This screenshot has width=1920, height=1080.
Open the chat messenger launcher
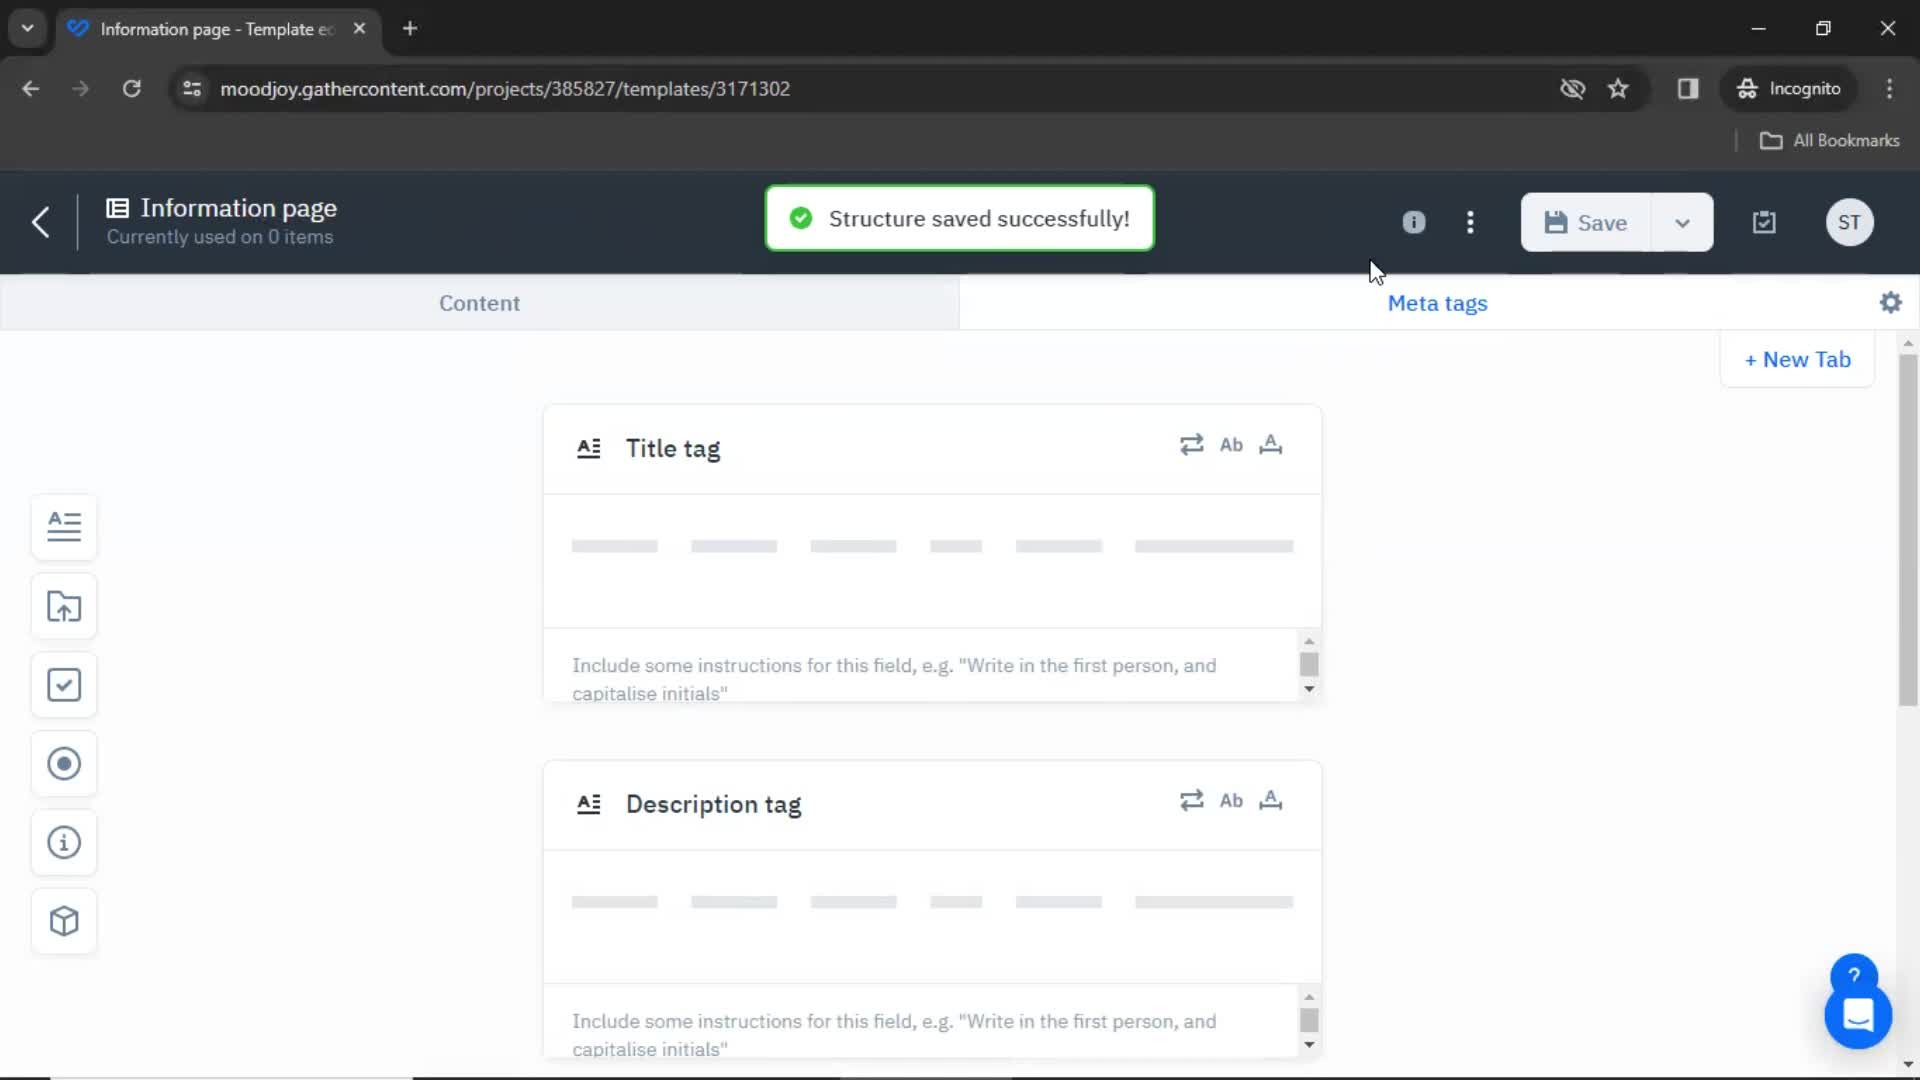tap(1857, 1016)
